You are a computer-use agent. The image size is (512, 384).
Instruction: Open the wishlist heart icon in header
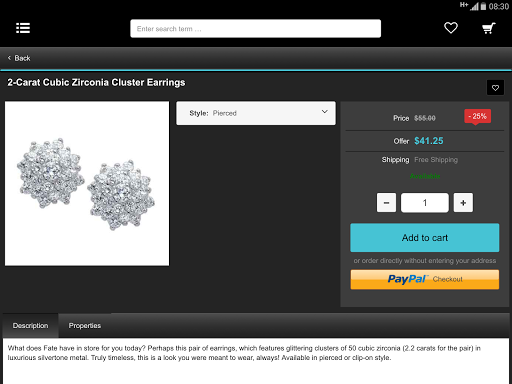[x=451, y=28]
